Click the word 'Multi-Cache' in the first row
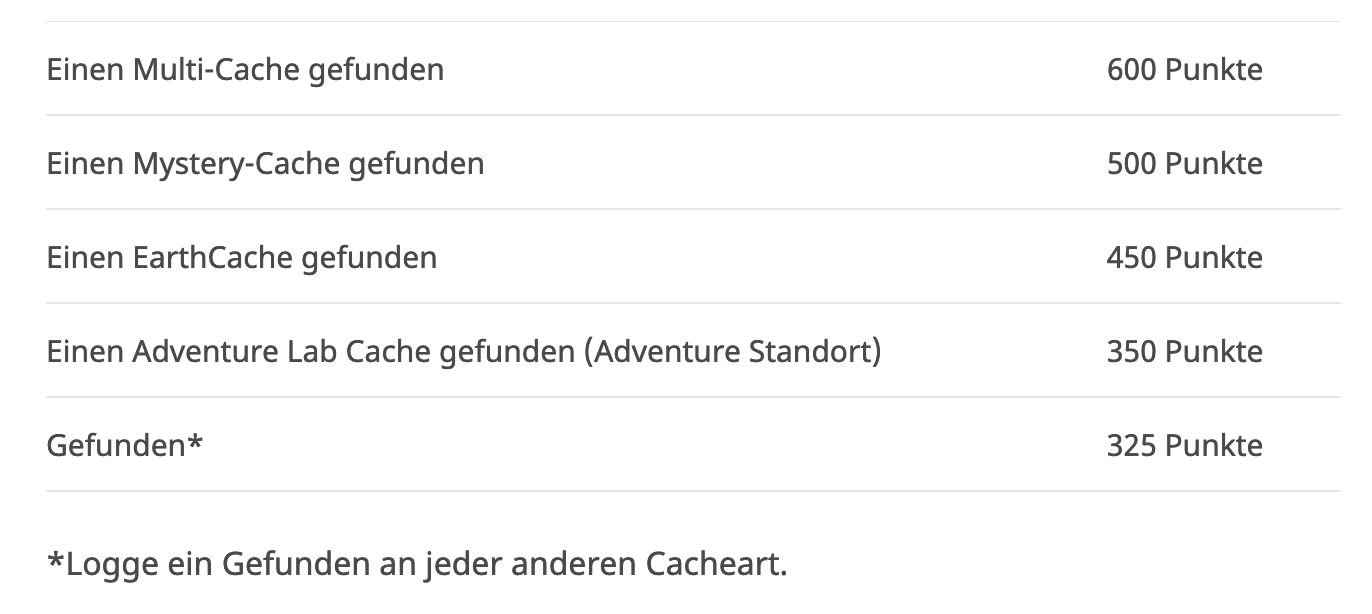 [217, 70]
